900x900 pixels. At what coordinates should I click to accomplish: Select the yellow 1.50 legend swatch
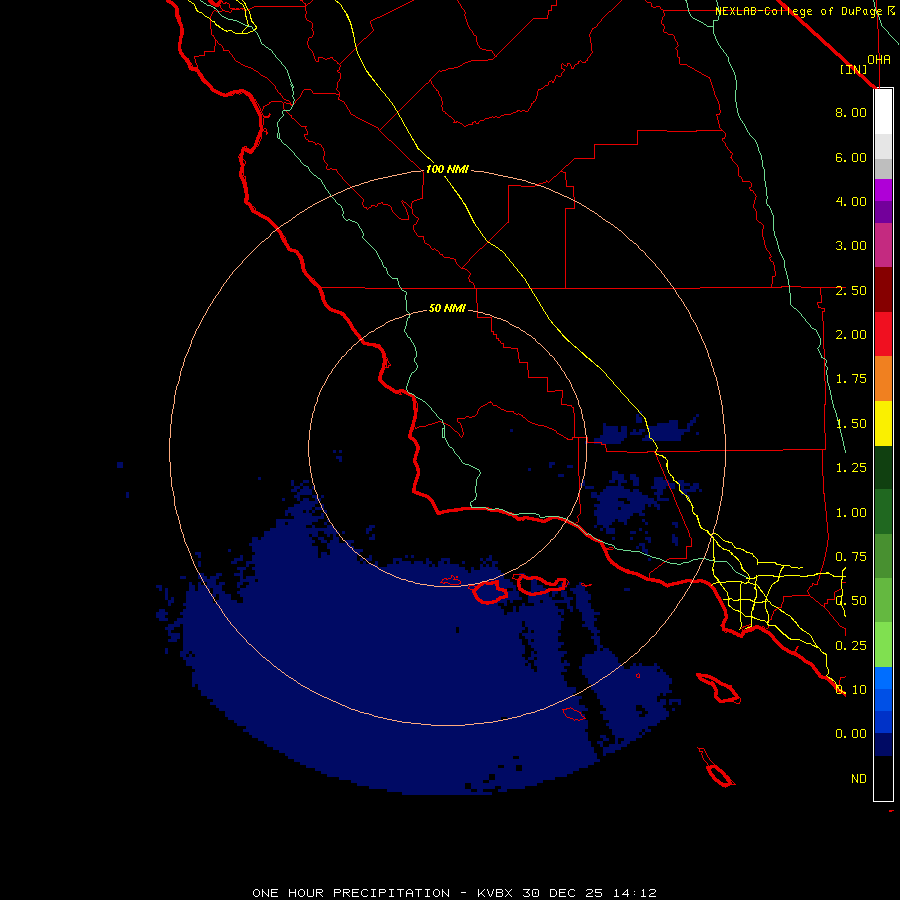883,423
